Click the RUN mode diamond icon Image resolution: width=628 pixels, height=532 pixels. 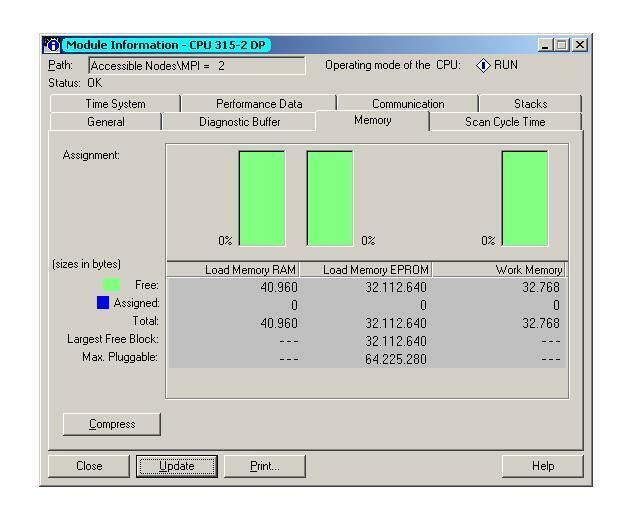483,65
